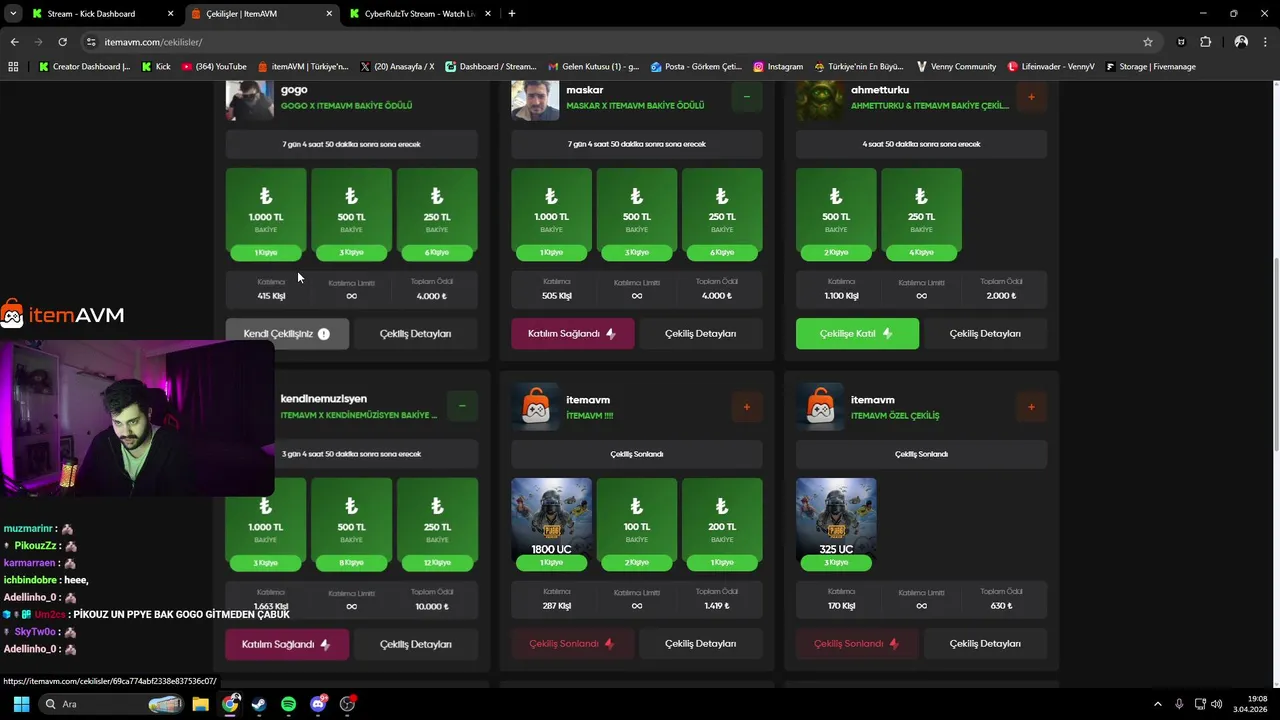Expand hidden system tray icons chevron
Viewport: 1280px width, 720px height.
(x=1158, y=704)
